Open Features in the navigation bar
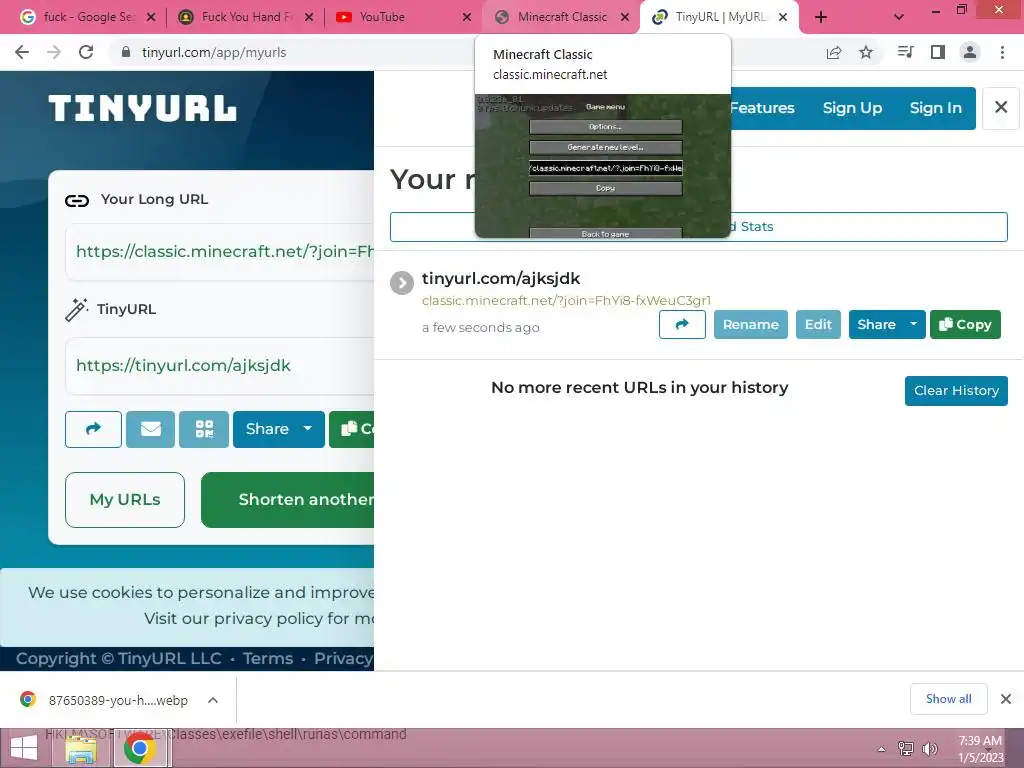The width and height of the screenshot is (1024, 768). 762,108
